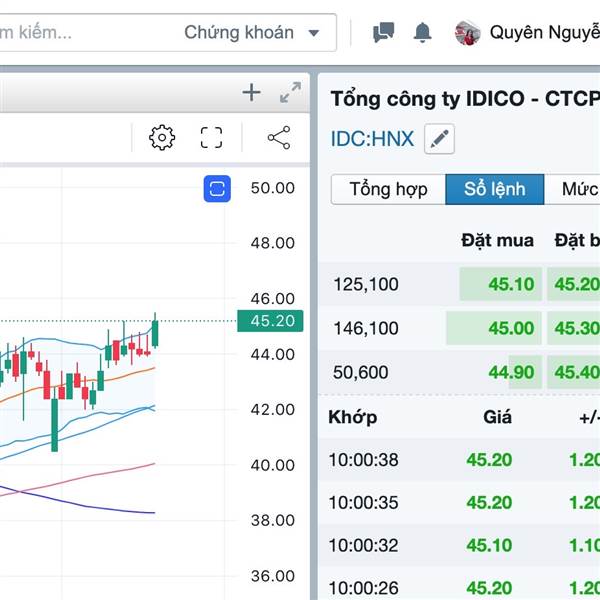Click the Tổng công ty IDICO company title
This screenshot has width=600, height=600.
click(x=465, y=99)
